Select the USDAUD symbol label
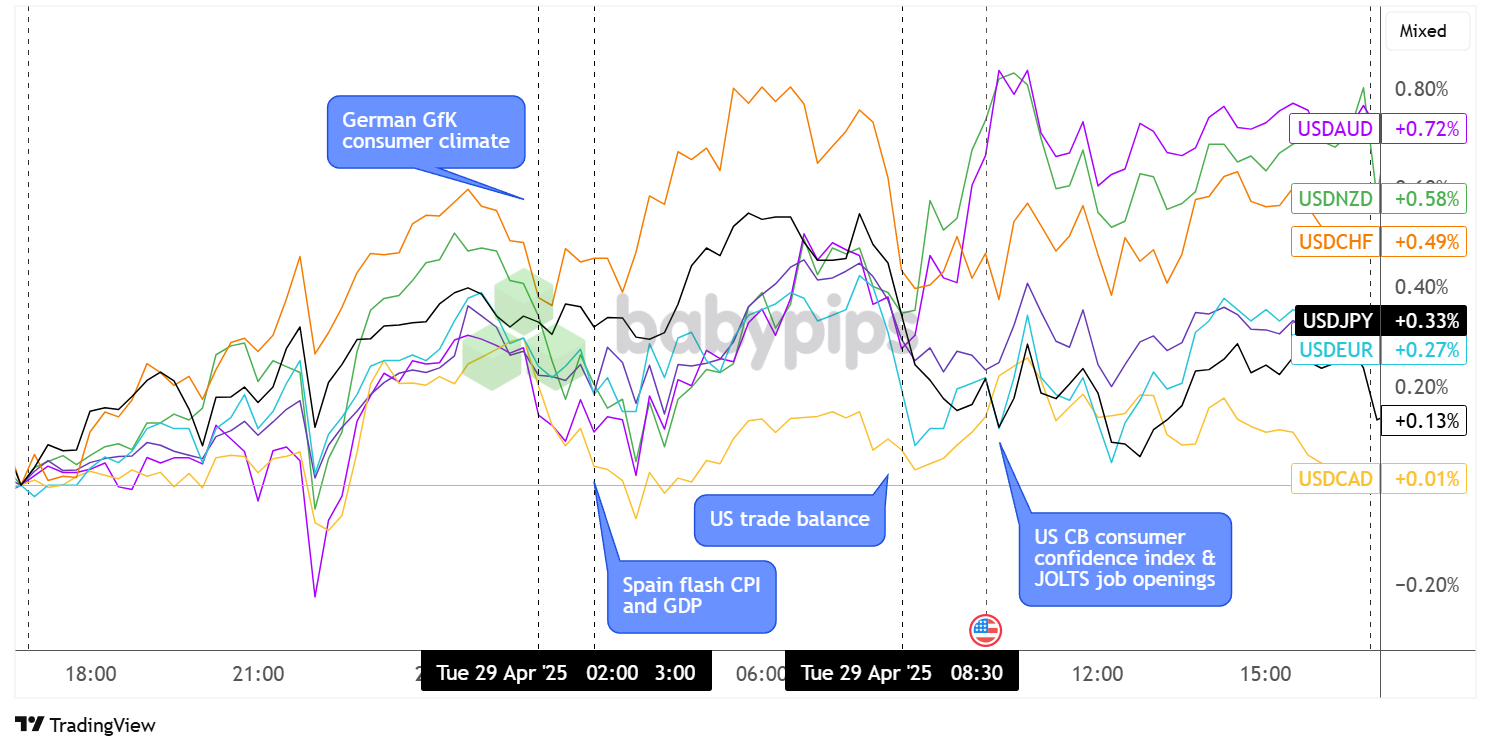1491x751 pixels. pyautogui.click(x=1334, y=128)
